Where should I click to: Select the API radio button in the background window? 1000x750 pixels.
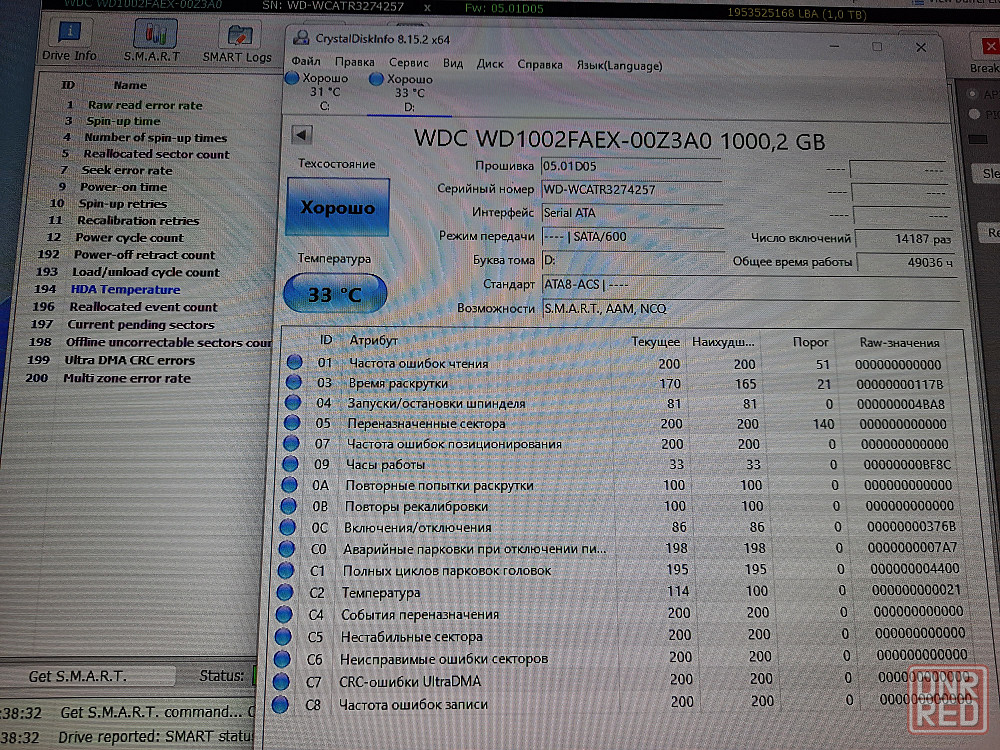click(x=973, y=94)
